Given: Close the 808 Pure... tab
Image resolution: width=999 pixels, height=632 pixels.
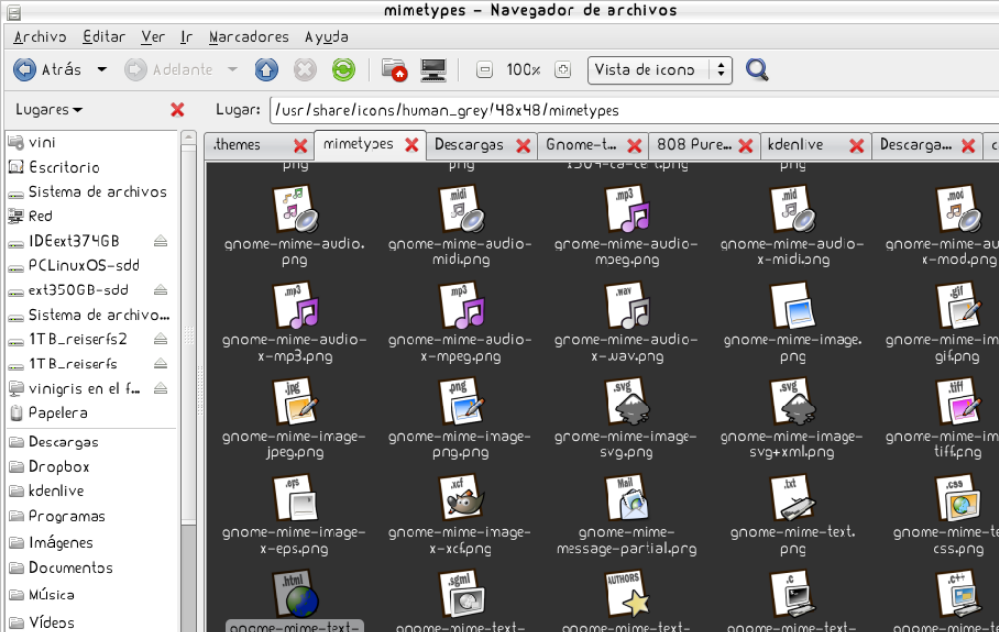Looking at the screenshot, I should (745, 146).
